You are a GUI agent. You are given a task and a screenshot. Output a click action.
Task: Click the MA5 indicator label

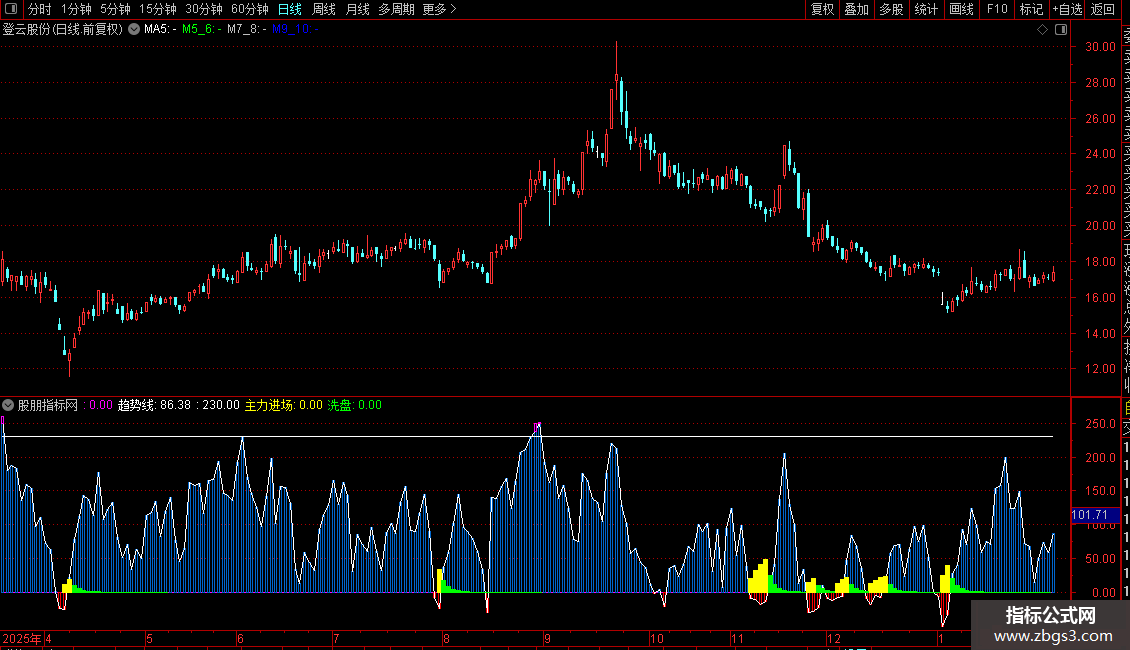pos(160,30)
